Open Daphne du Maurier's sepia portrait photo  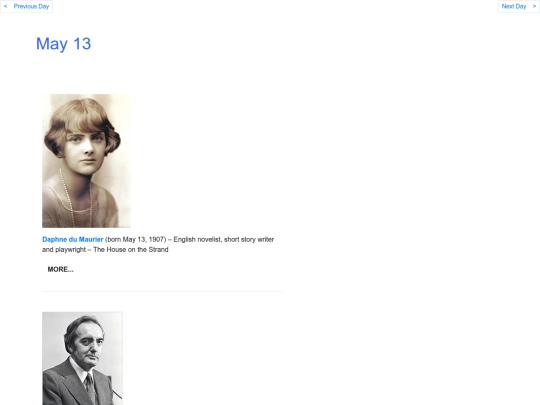click(86, 161)
